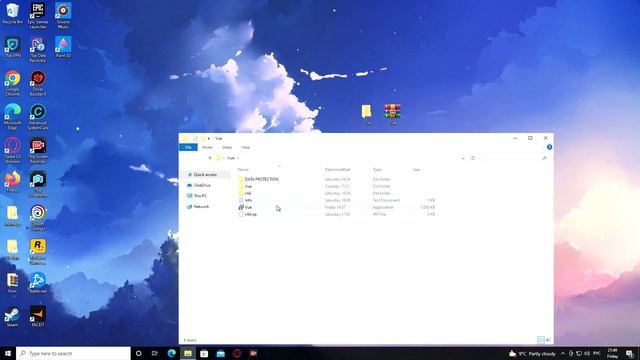Screen dimensions: 640x360
Task: Switch to the Home ribbon tab
Action: 207,147
